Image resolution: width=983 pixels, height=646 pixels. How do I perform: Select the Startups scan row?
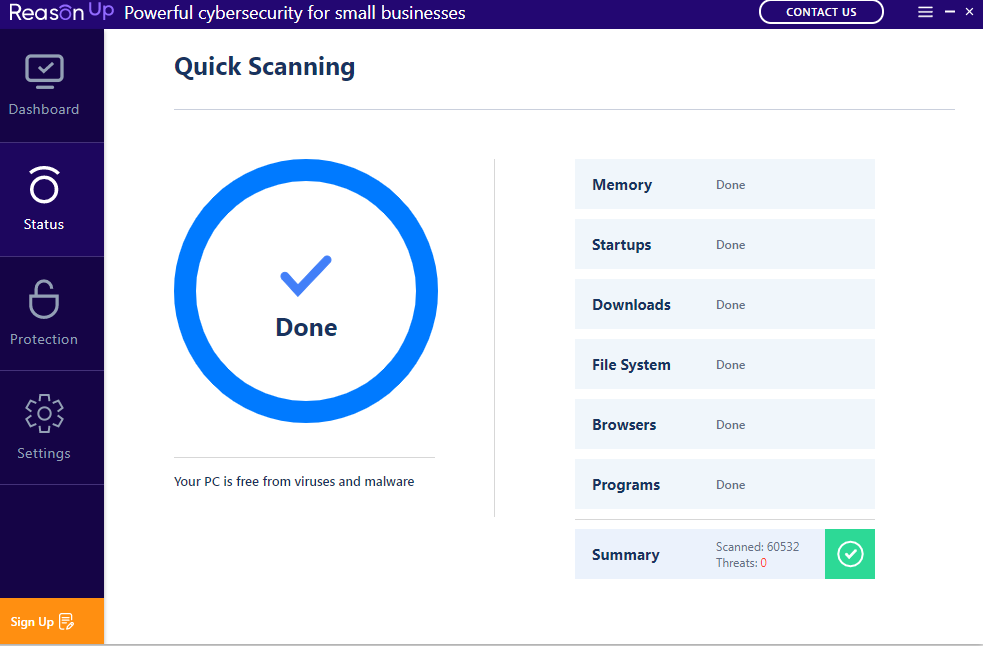tap(725, 244)
